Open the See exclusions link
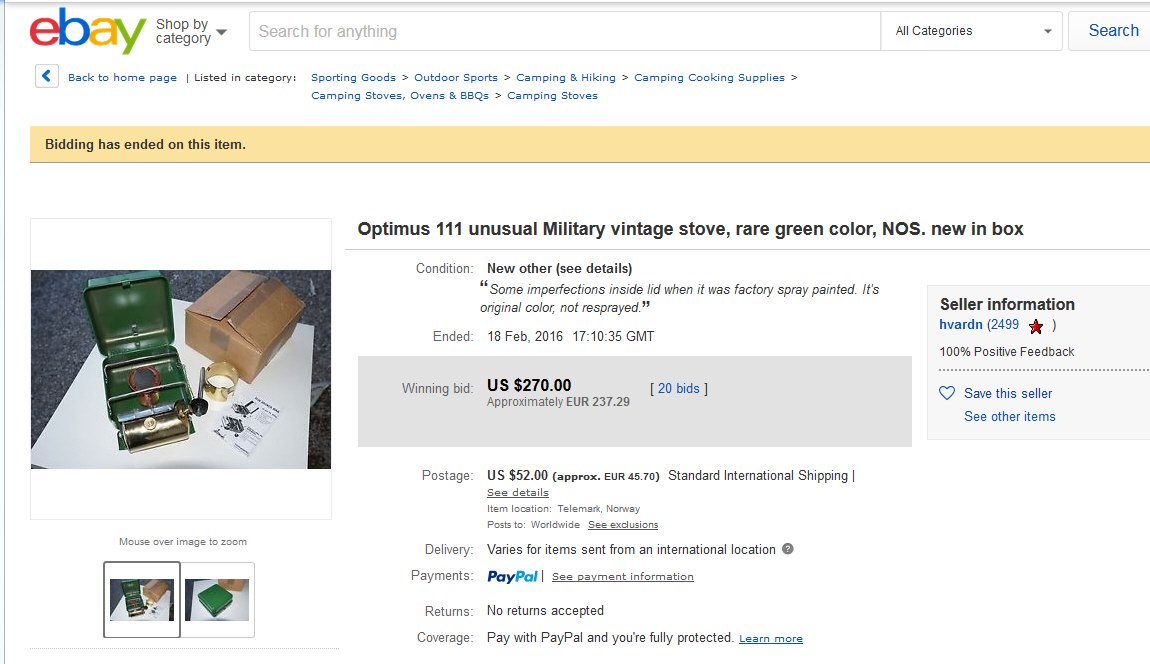 [622, 525]
